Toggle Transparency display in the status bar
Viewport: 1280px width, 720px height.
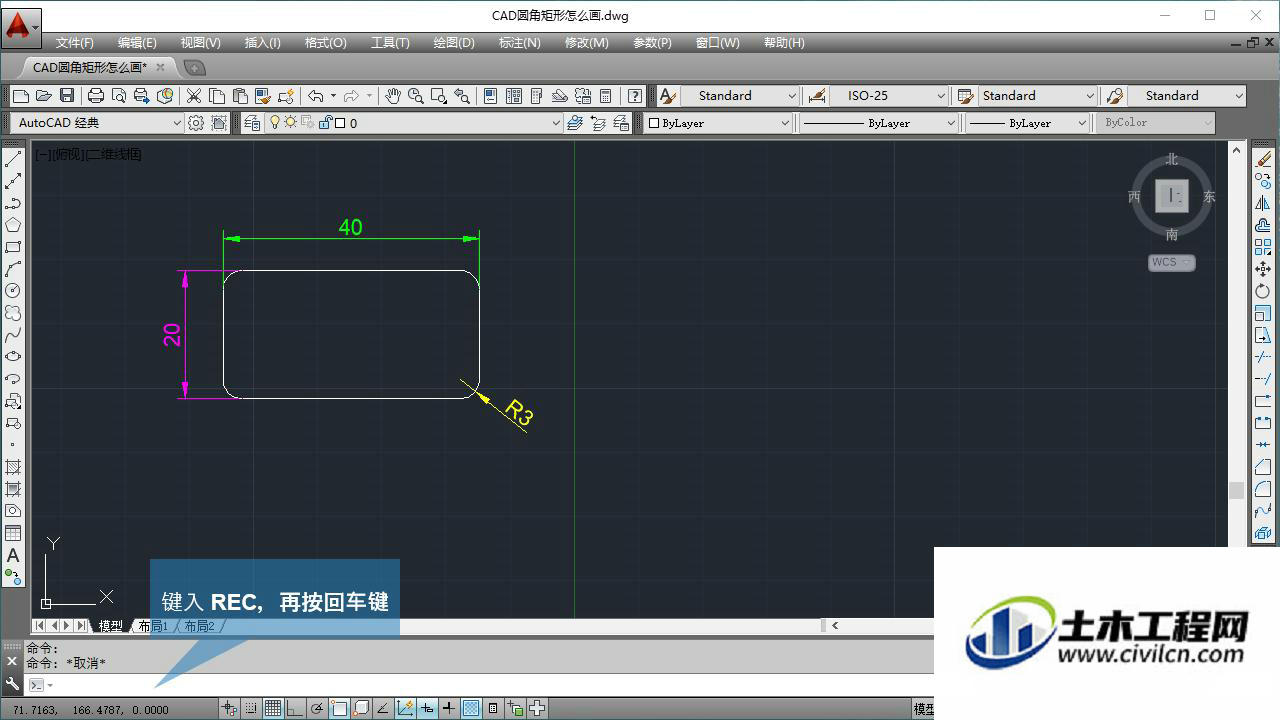(x=471, y=708)
